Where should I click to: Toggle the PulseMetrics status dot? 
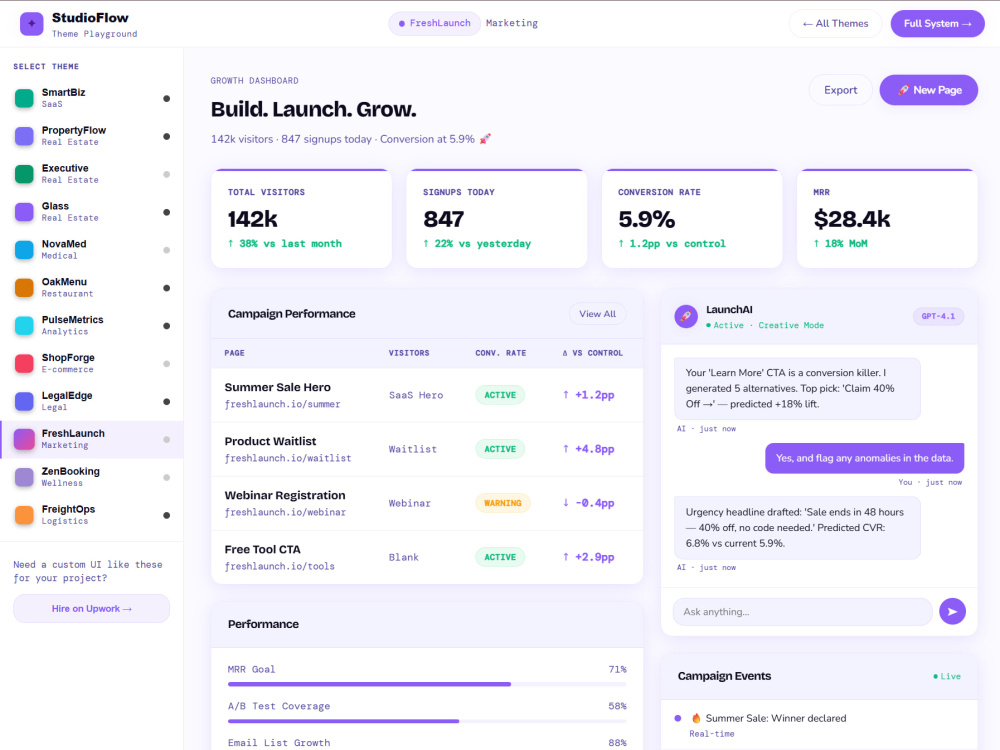pos(166,326)
